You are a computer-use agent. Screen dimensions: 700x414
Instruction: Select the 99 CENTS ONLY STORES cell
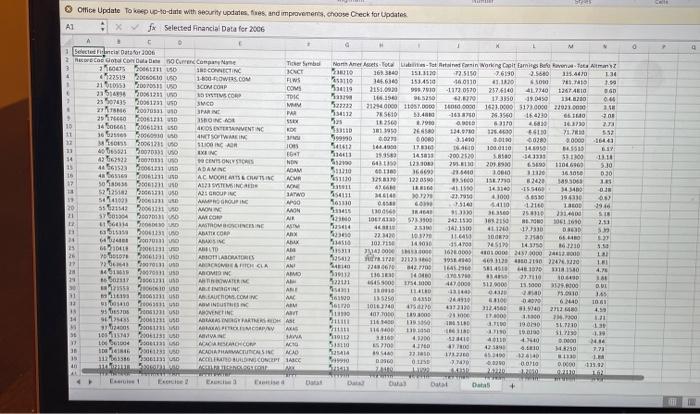point(241,161)
